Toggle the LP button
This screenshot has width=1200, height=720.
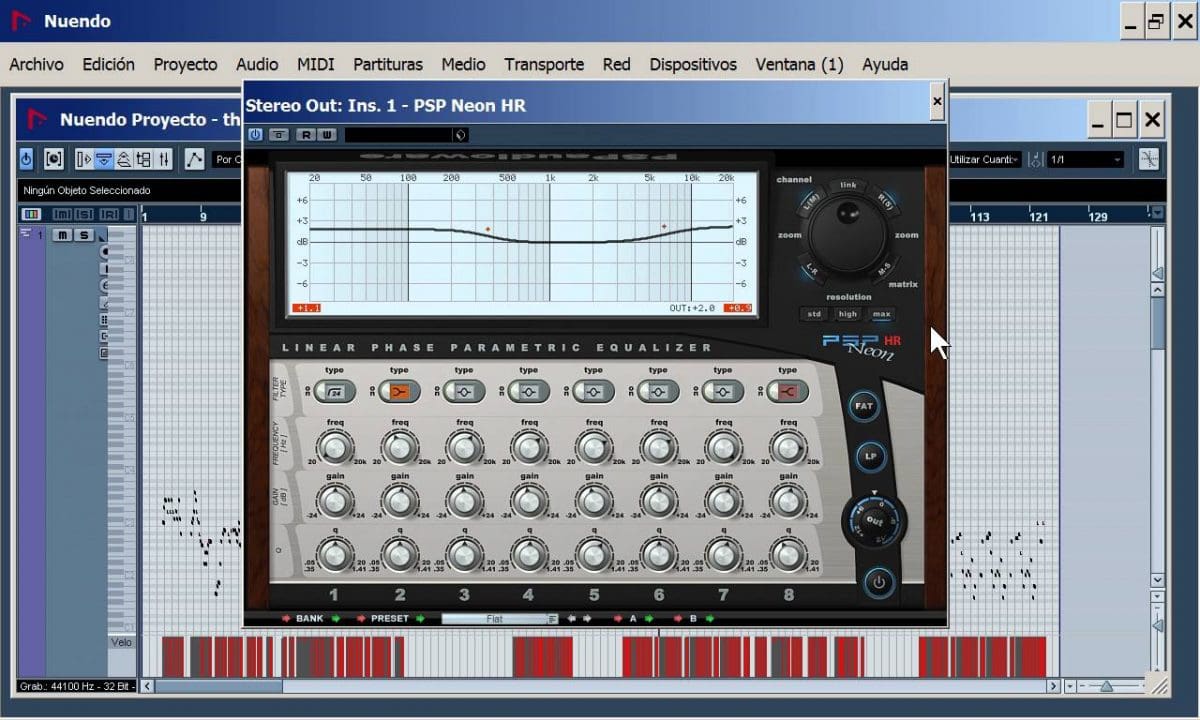(x=870, y=456)
